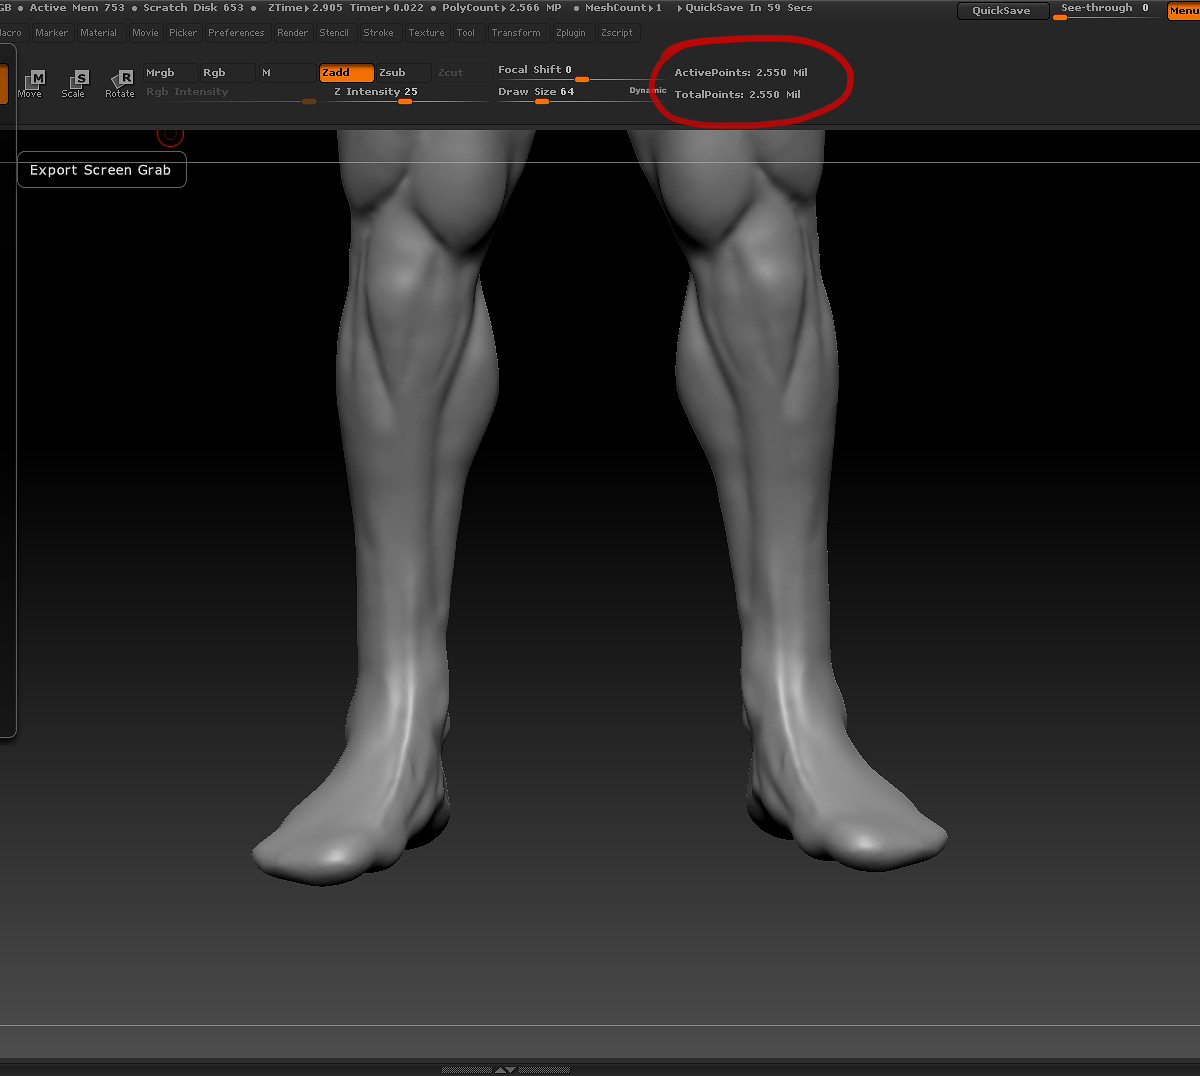Open the Preferences menu
1200x1076 pixels.
pyautogui.click(x=236, y=33)
